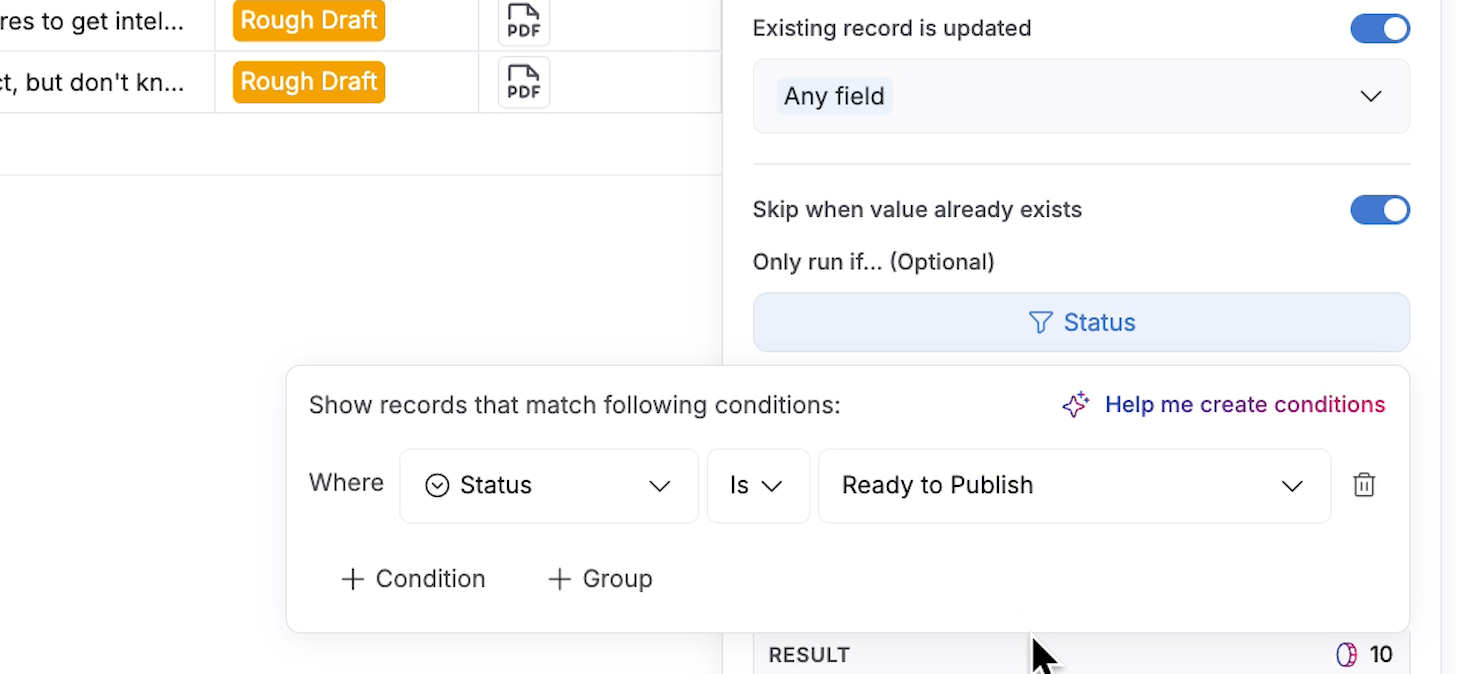Click the sparkle icon beside Help me create conditions
Image resolution: width=1457 pixels, height=674 pixels.
(1075, 404)
